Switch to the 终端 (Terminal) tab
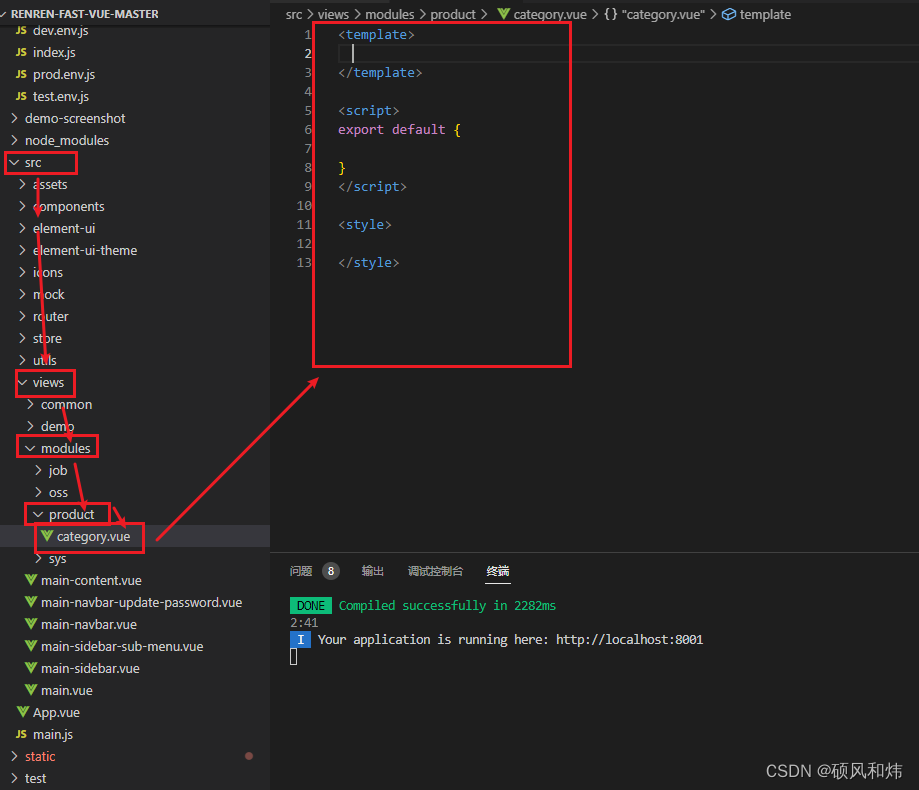The width and height of the screenshot is (919, 790). (498, 571)
